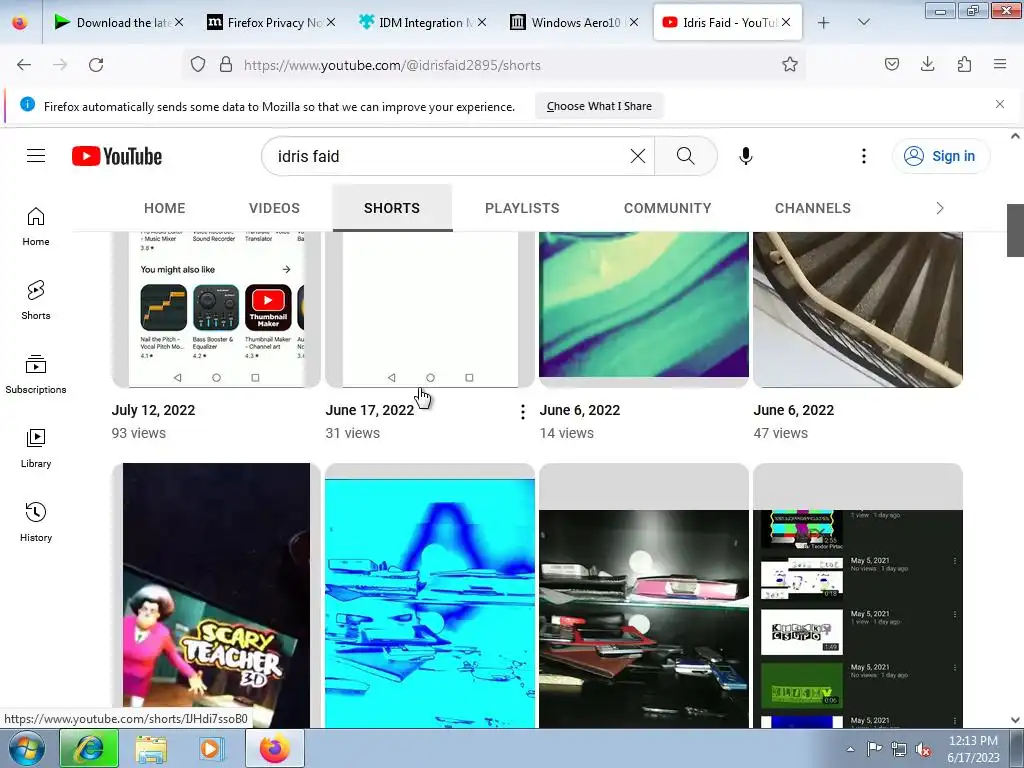Select the SHORTS channel tab
Image resolution: width=1024 pixels, height=768 pixels.
tap(392, 208)
